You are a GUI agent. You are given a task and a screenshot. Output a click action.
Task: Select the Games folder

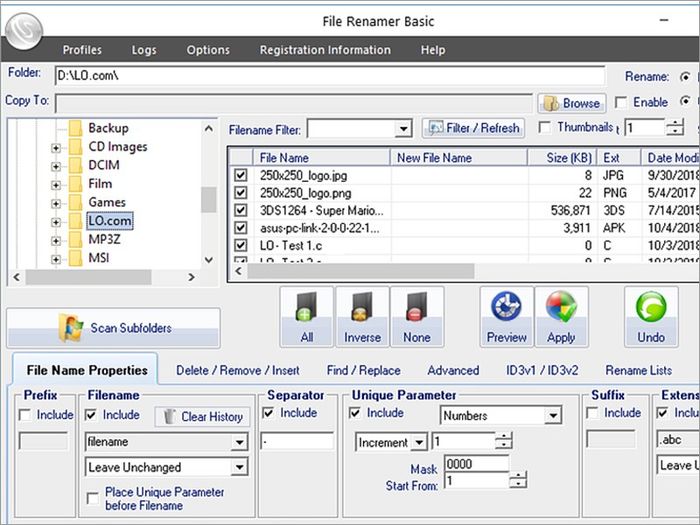tap(107, 202)
